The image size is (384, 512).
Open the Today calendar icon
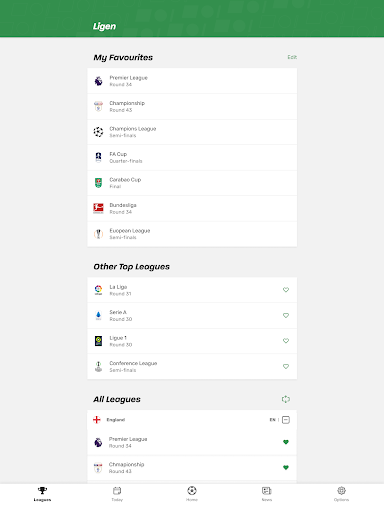(x=117, y=490)
